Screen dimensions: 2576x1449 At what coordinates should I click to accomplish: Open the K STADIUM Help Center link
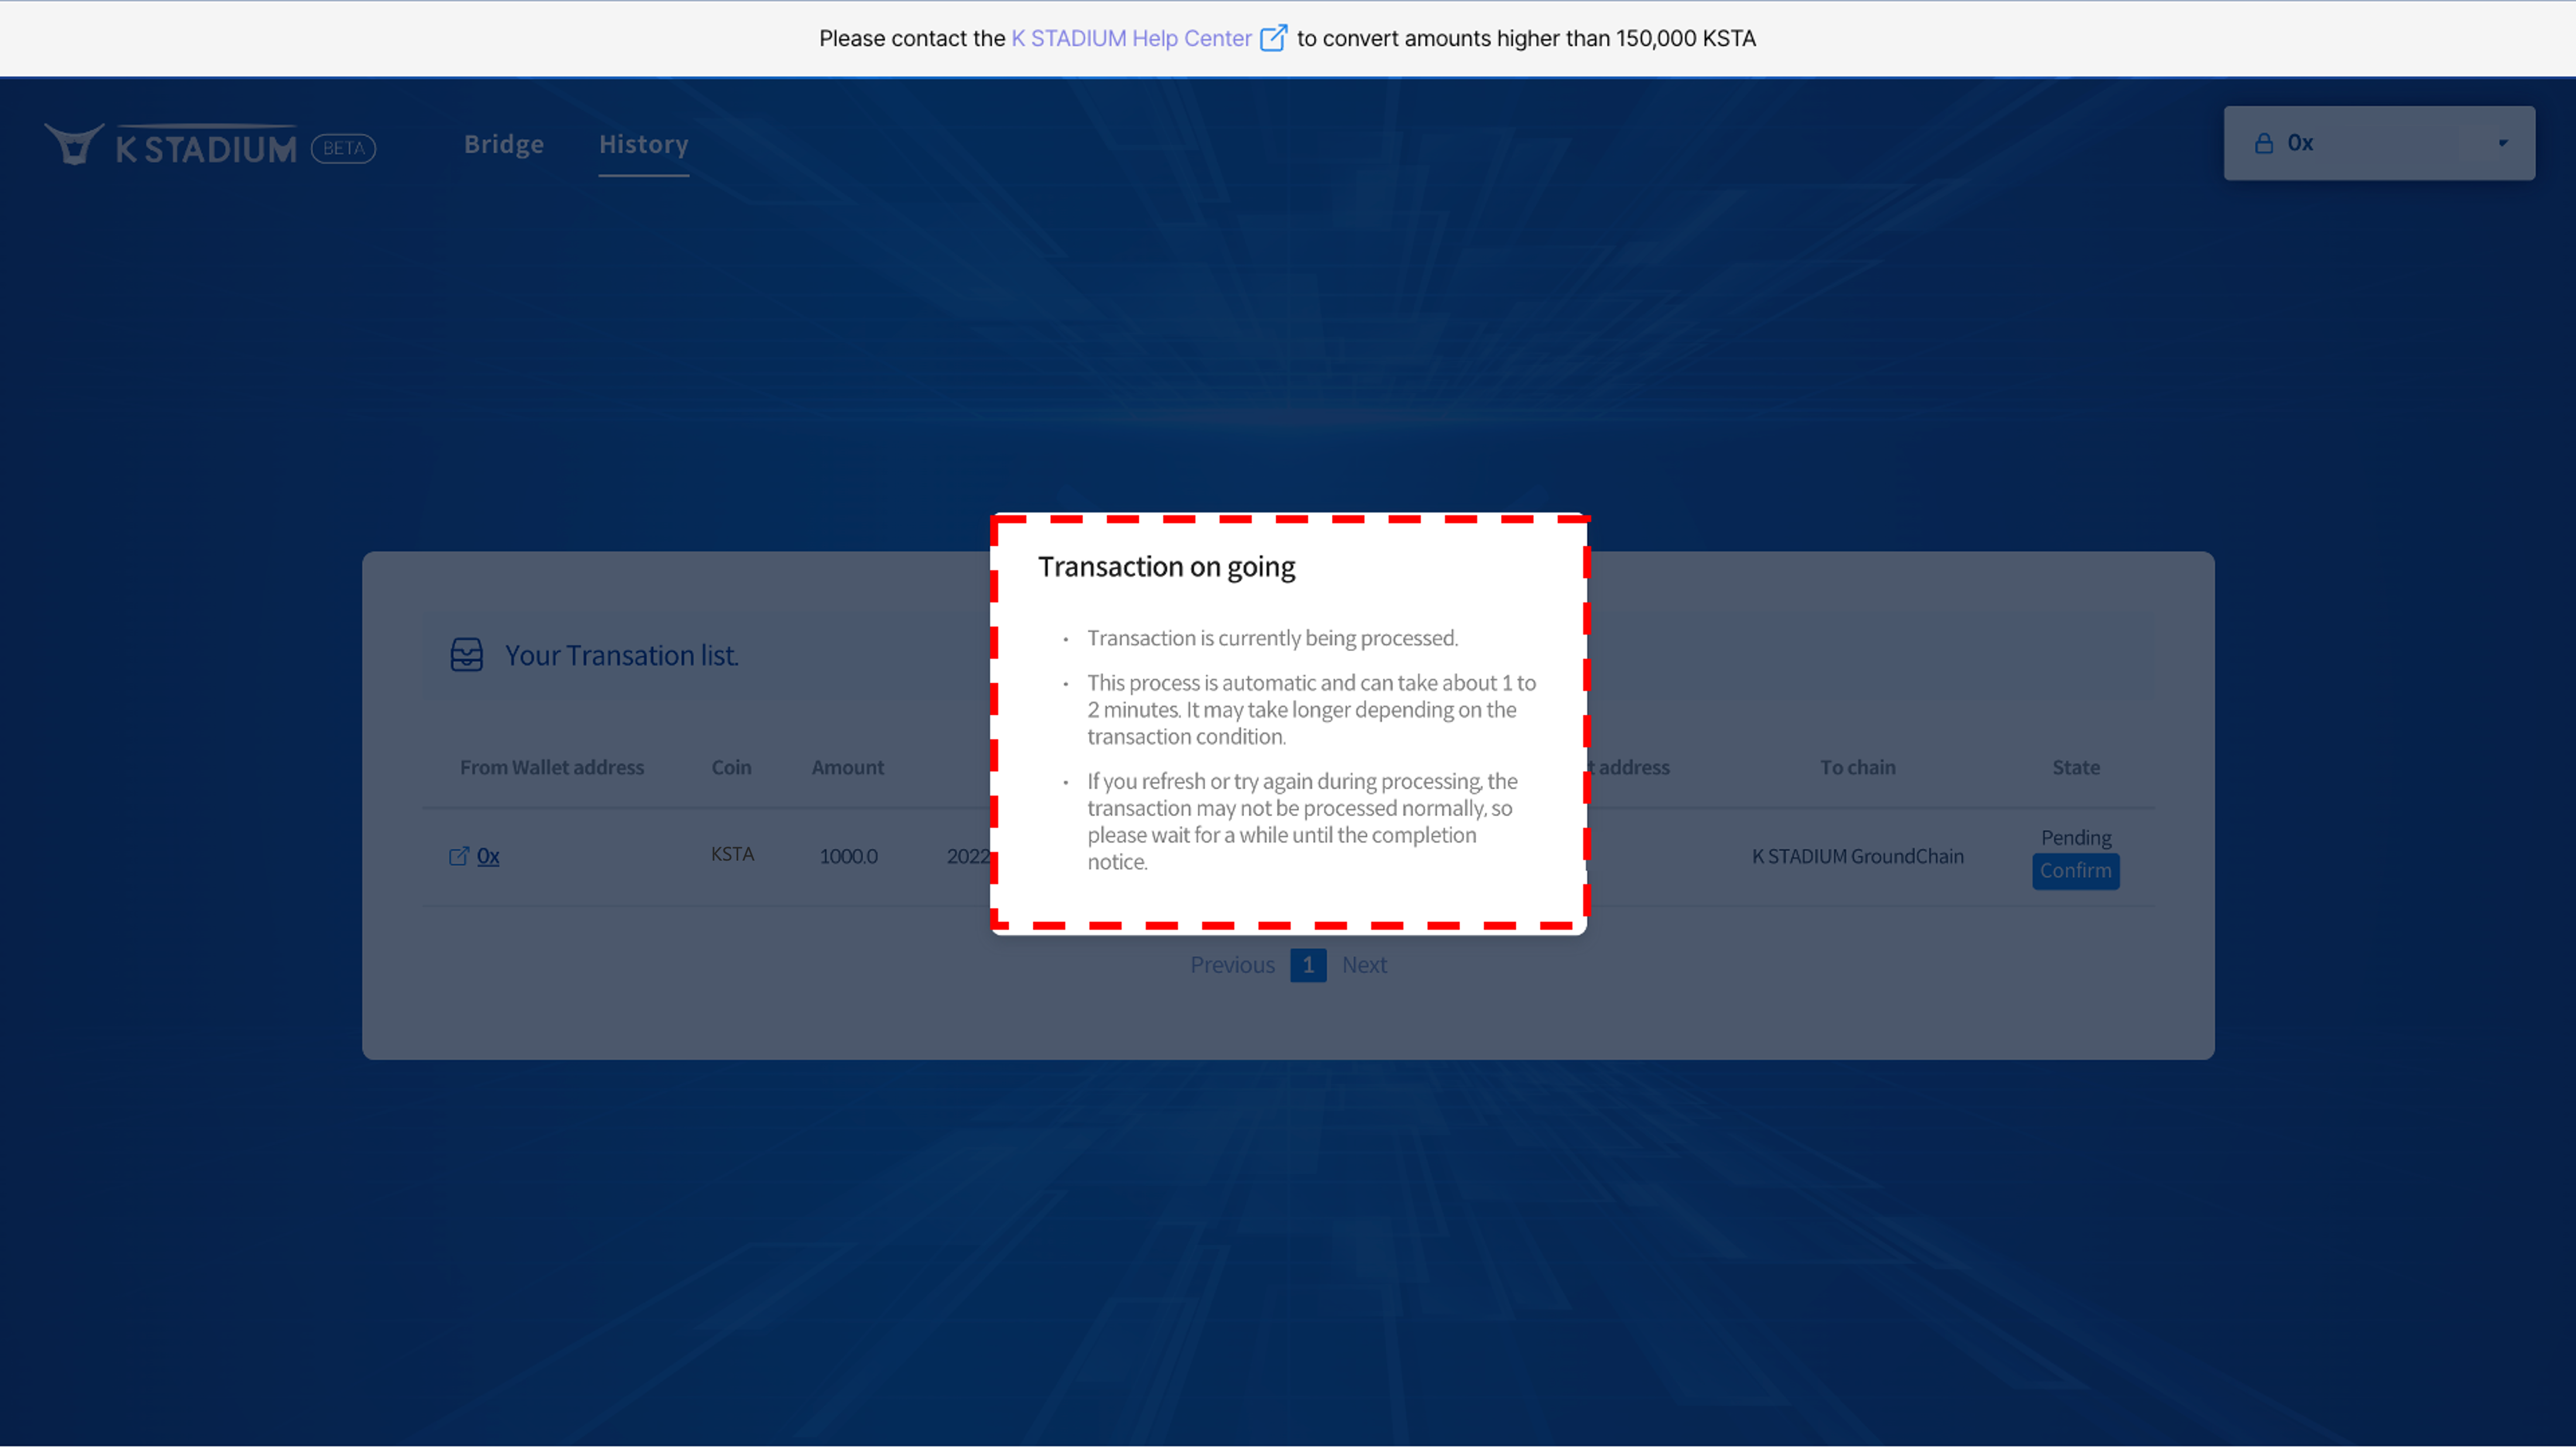[x=1131, y=38]
